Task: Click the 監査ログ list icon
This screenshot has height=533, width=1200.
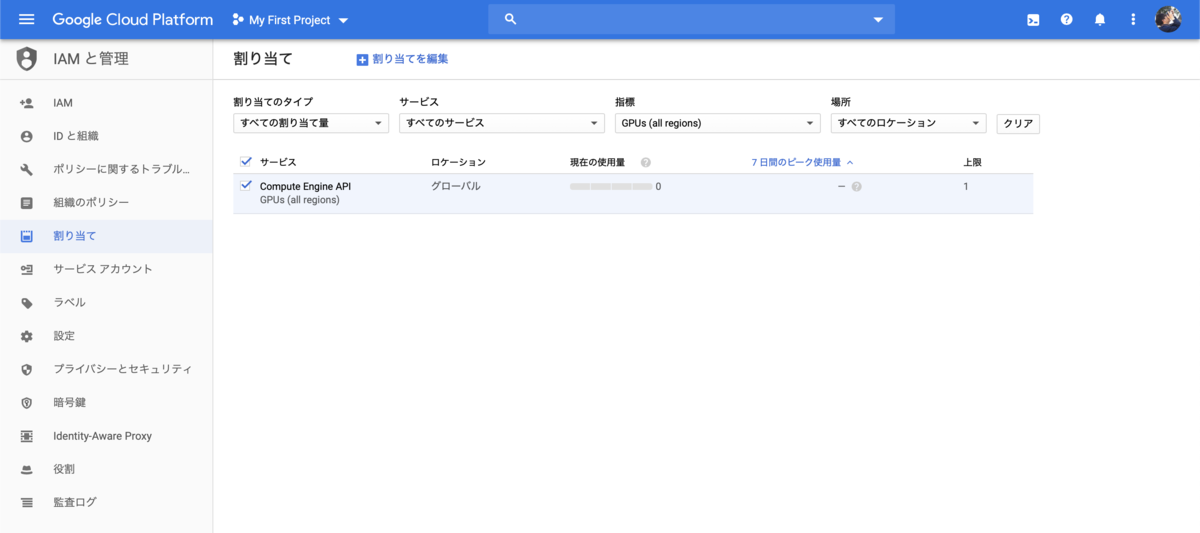Action: point(27,503)
